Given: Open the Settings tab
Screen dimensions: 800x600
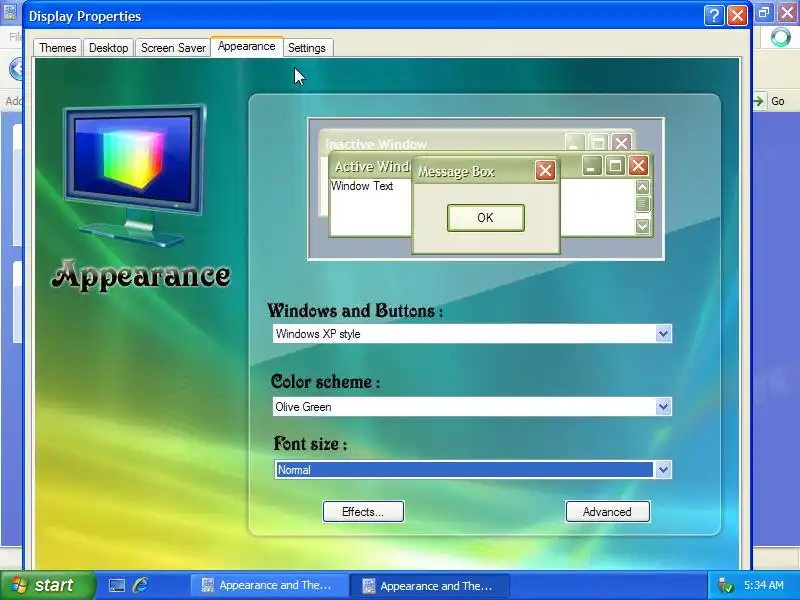Looking at the screenshot, I should (307, 48).
